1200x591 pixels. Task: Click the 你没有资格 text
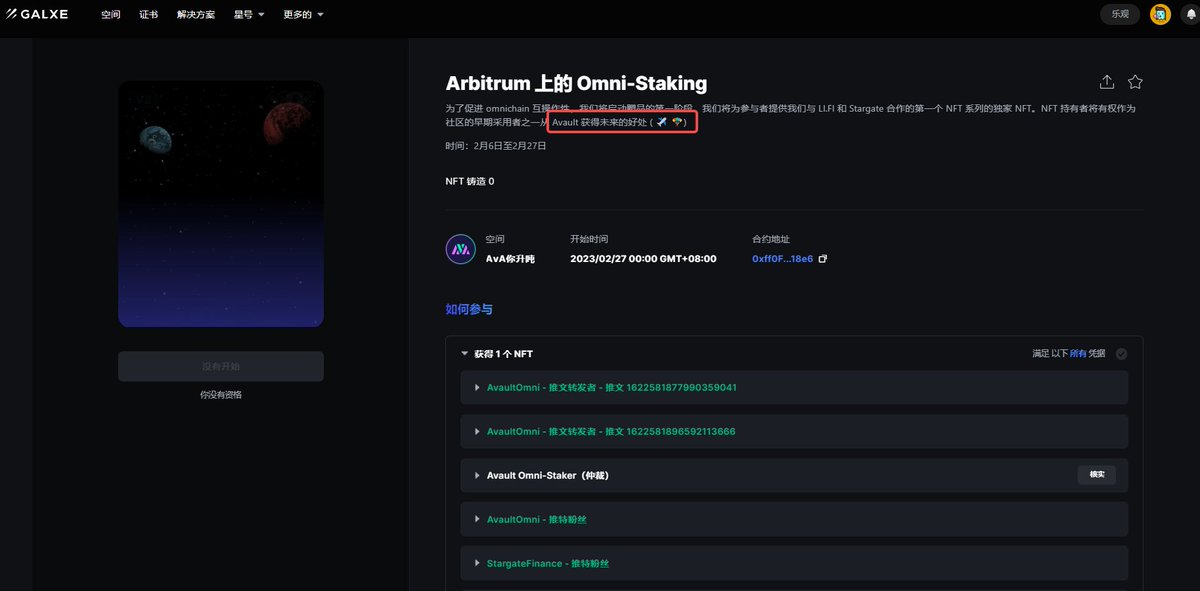[221, 395]
